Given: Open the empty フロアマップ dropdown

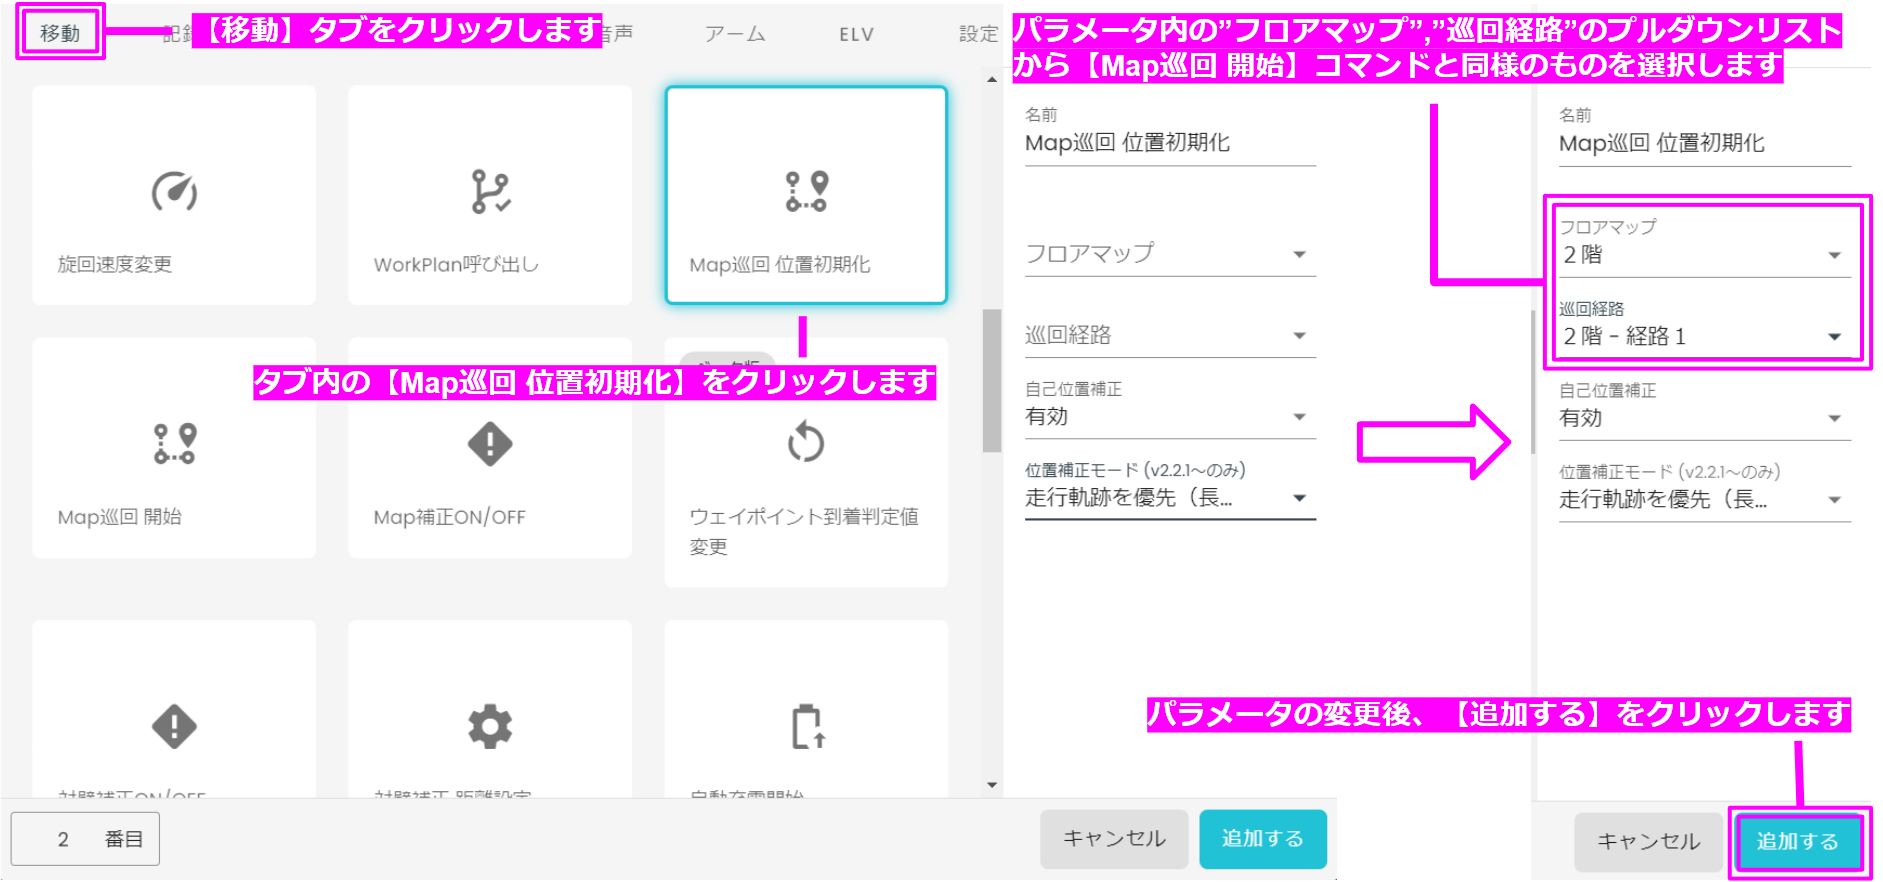Looking at the screenshot, I should pos(1170,254).
